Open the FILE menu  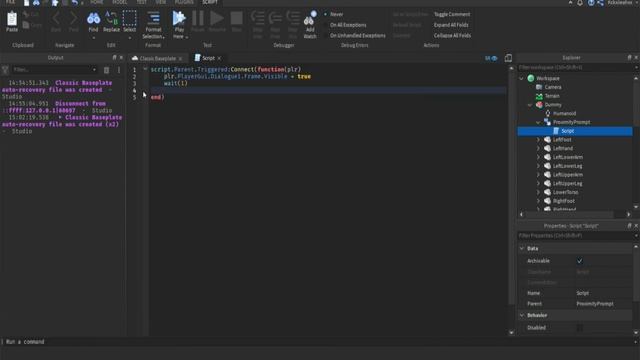tap(10, 2)
